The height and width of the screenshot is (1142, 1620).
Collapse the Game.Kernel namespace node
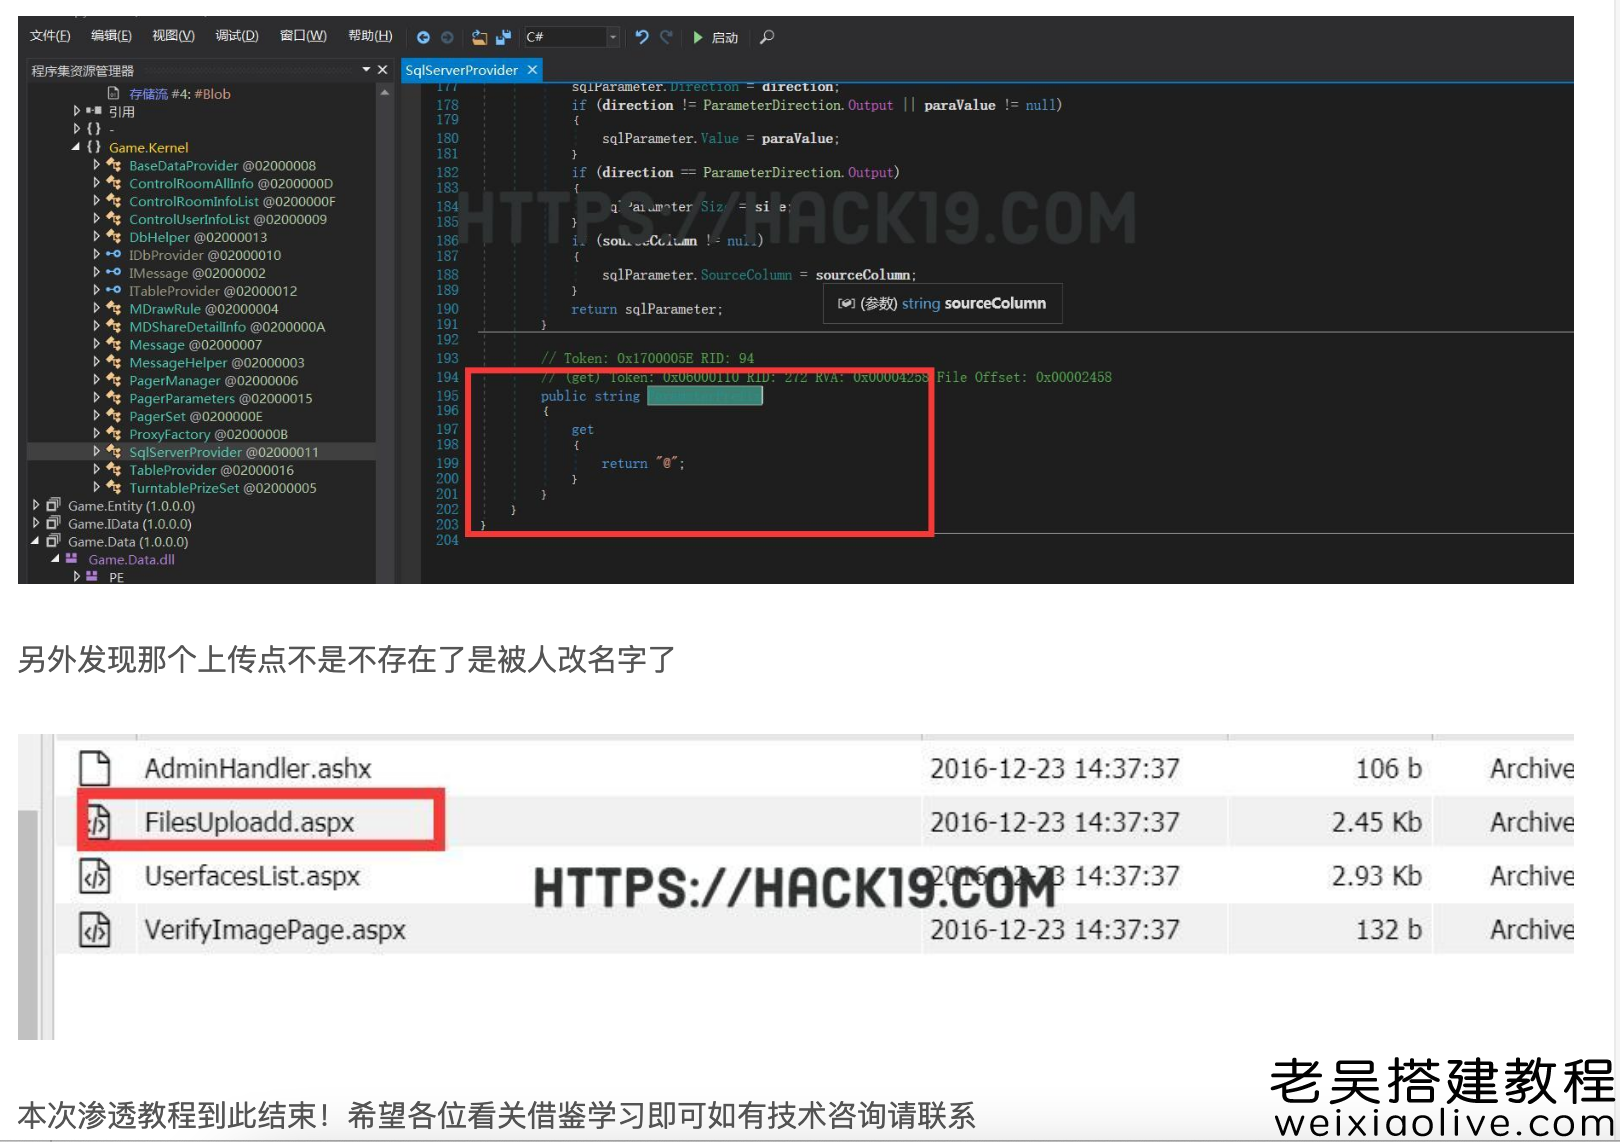click(75, 147)
